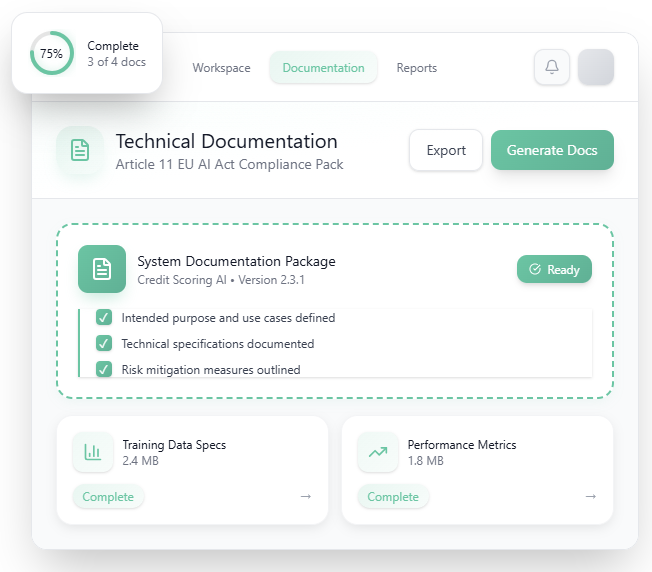This screenshot has height=572, width=652.
Task: Open Performance Metrics via arrow
Action: (591, 497)
